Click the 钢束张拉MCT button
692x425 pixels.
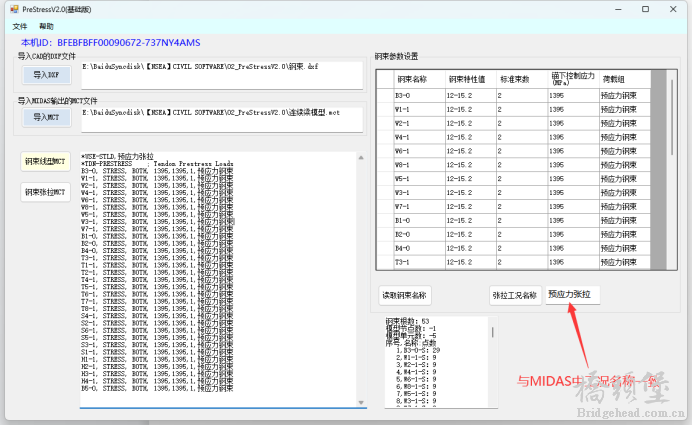click(x=45, y=192)
